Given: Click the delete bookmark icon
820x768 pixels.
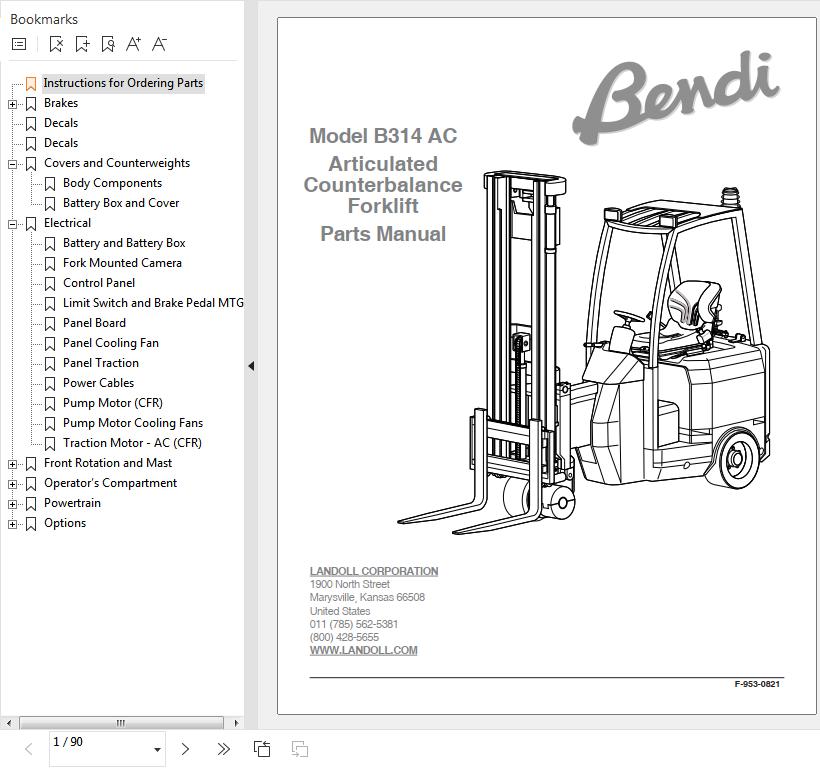Looking at the screenshot, I should [x=56, y=44].
